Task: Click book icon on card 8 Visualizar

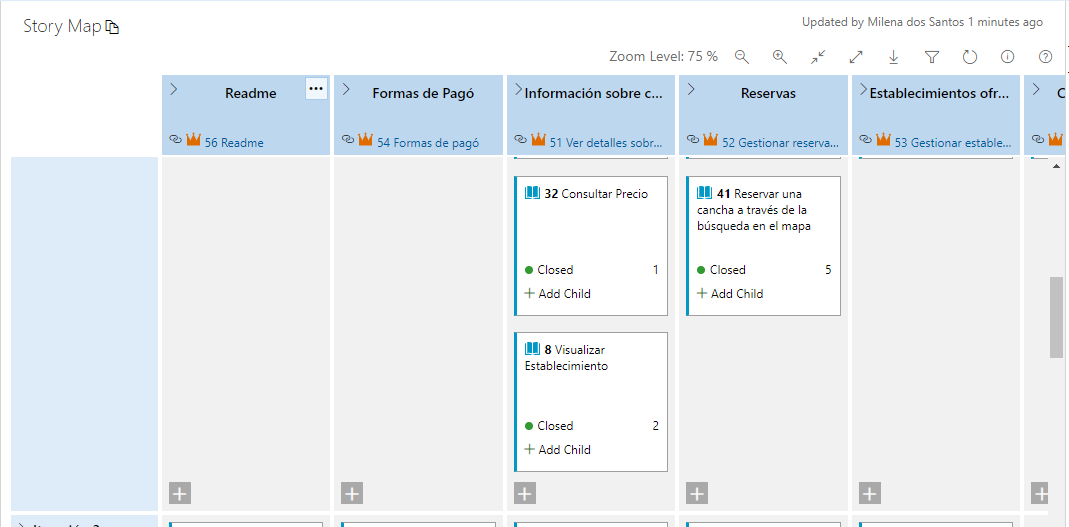Action: point(532,349)
